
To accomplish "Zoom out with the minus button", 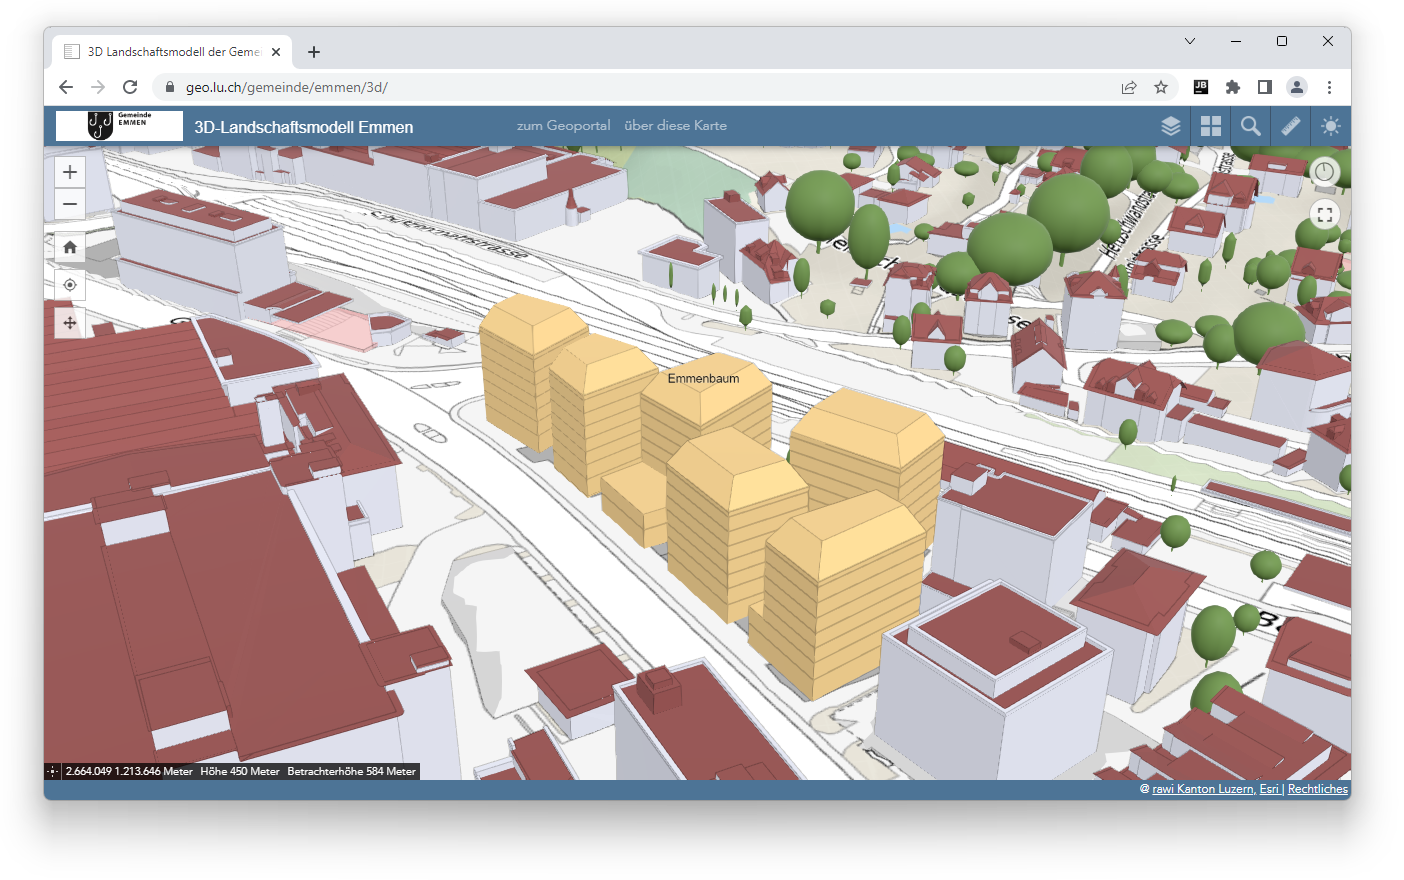I will click(70, 204).
